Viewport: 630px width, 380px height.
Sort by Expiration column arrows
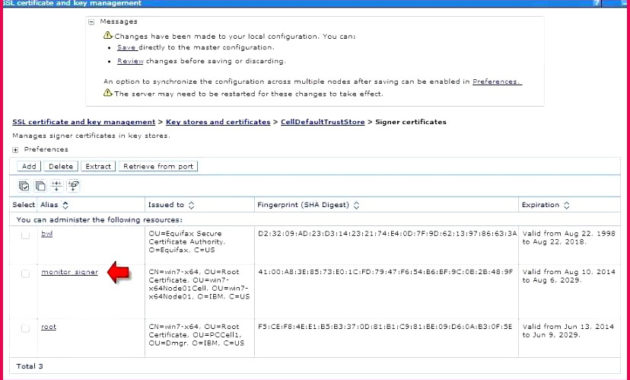[x=567, y=205]
